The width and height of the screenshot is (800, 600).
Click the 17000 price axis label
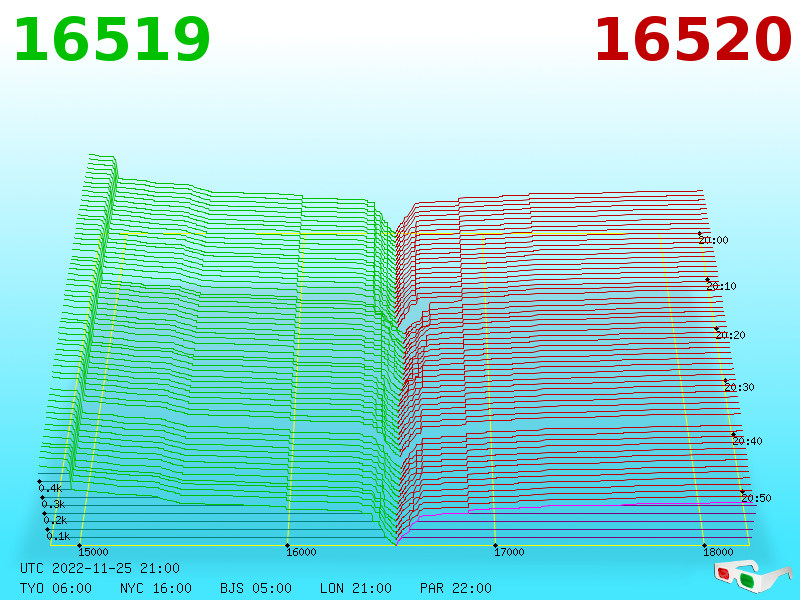[509, 552]
